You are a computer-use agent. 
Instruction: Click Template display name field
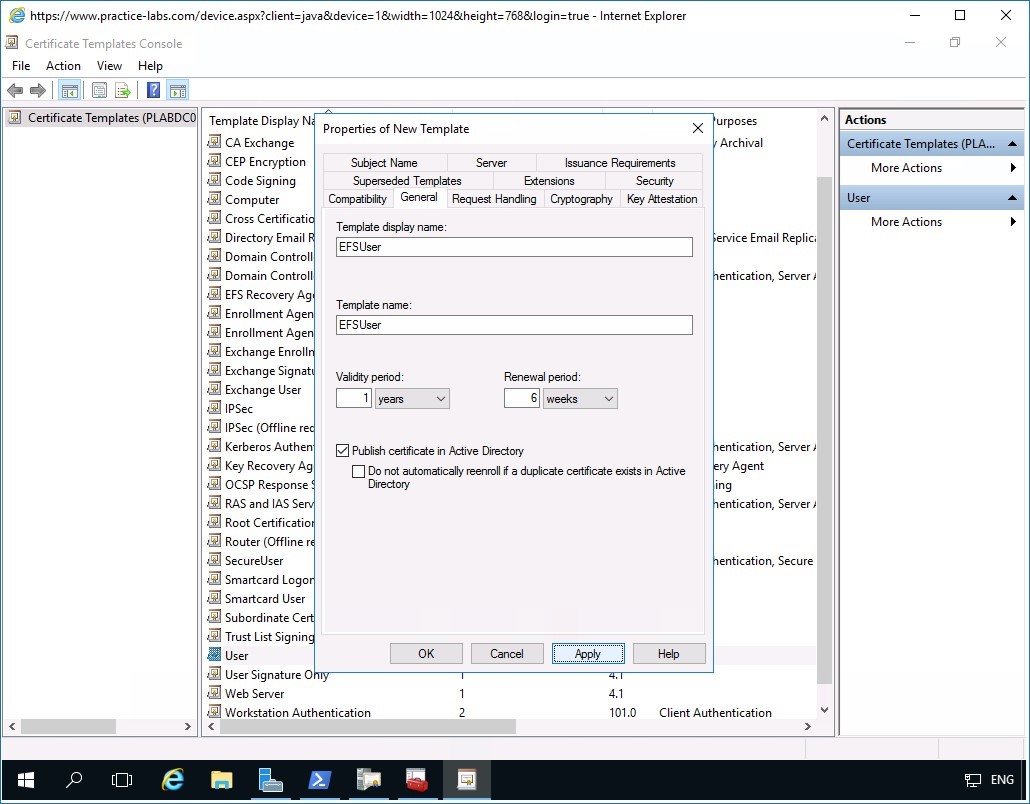pos(514,247)
